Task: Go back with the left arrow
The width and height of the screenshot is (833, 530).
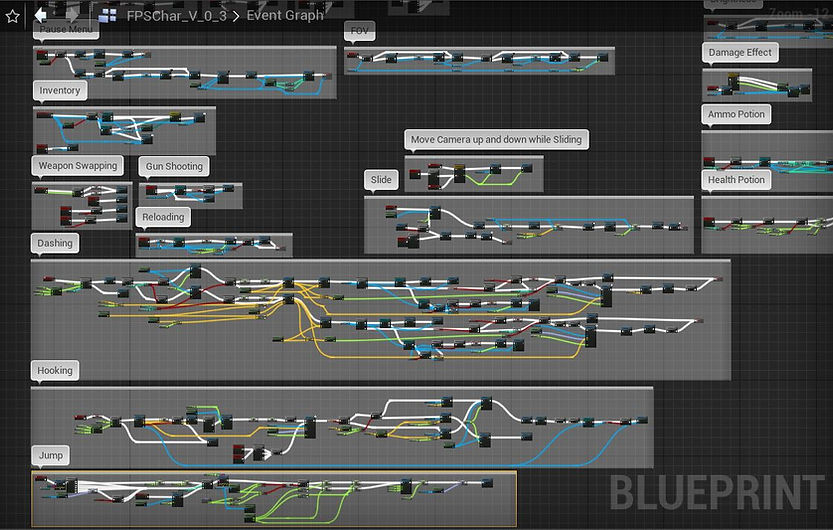Action: (x=41, y=15)
